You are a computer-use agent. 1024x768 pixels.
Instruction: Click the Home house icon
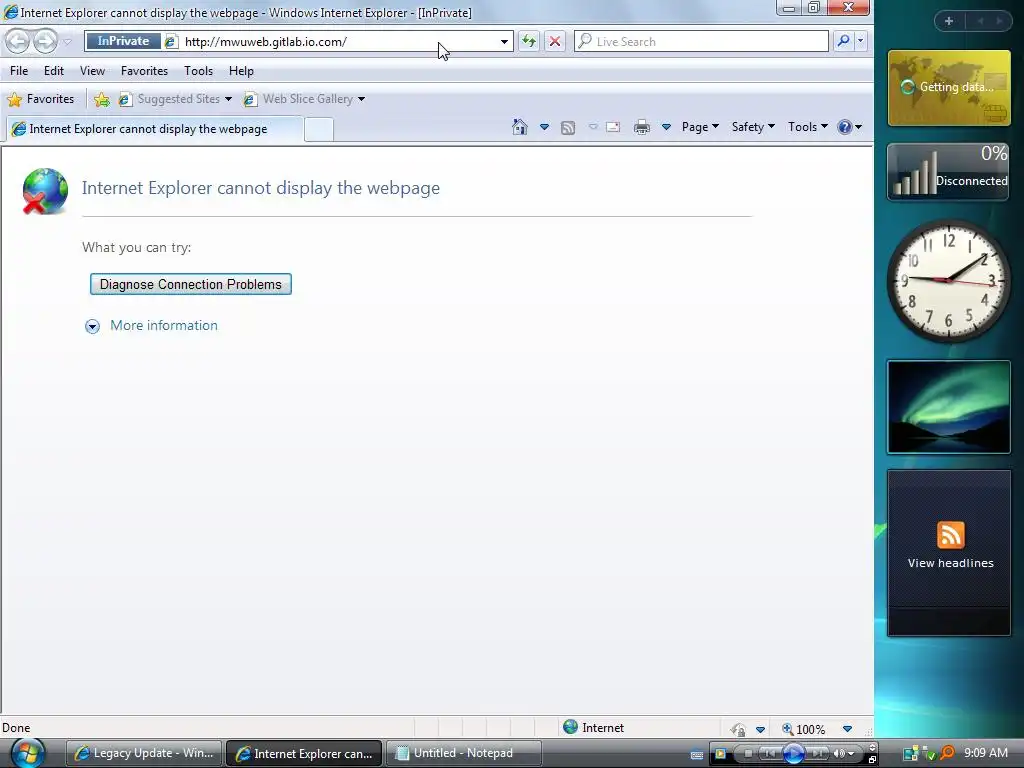(x=520, y=127)
